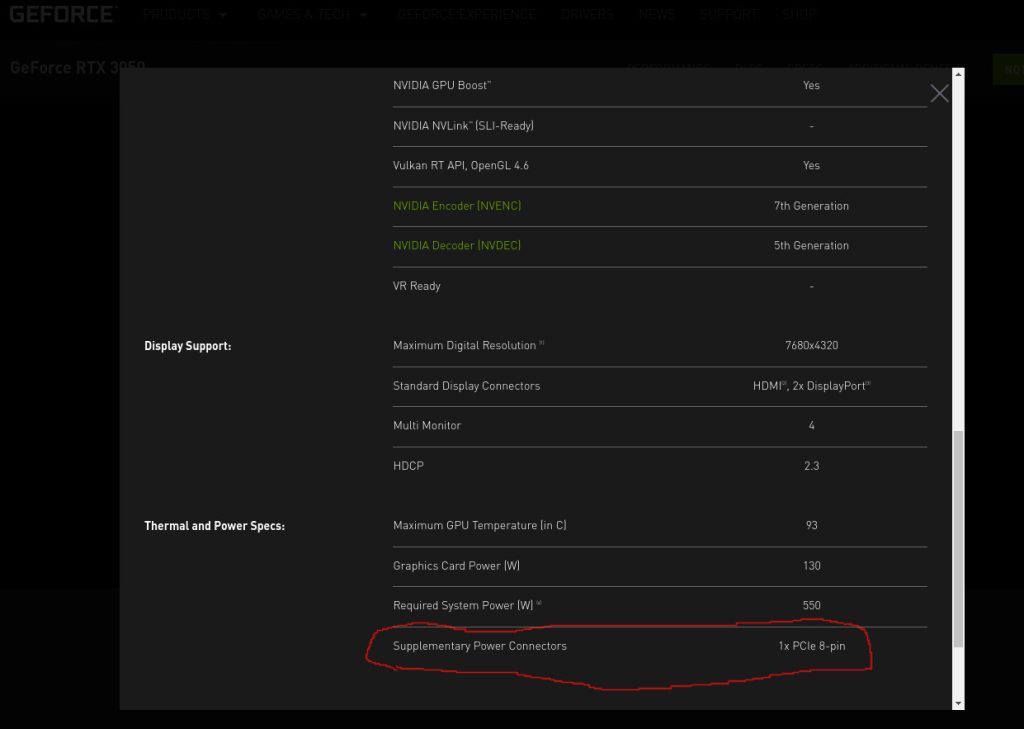Visit the Shop link in navigation
Viewport: 1024px width, 729px height.
(799, 15)
